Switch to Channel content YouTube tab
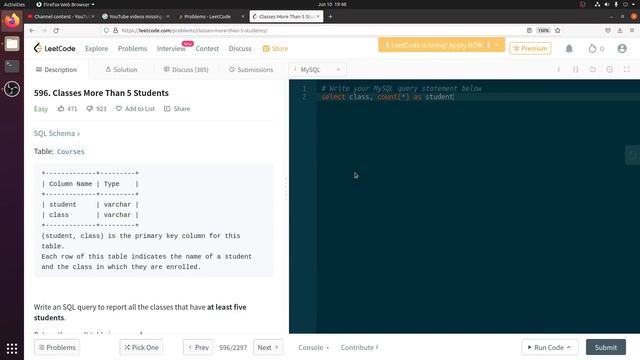Viewport: 640px width, 360px height. (61, 17)
